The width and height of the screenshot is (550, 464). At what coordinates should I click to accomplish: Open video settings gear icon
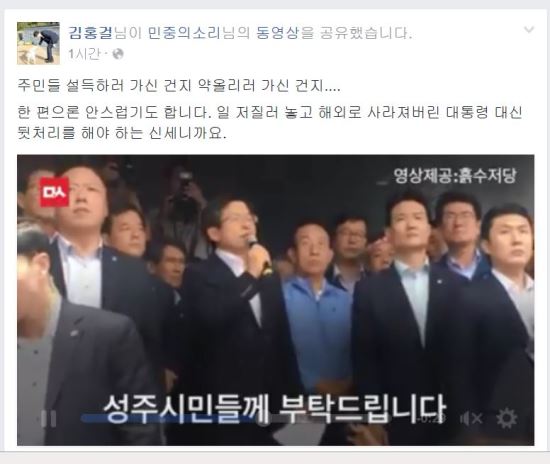pyautogui.click(x=507, y=418)
